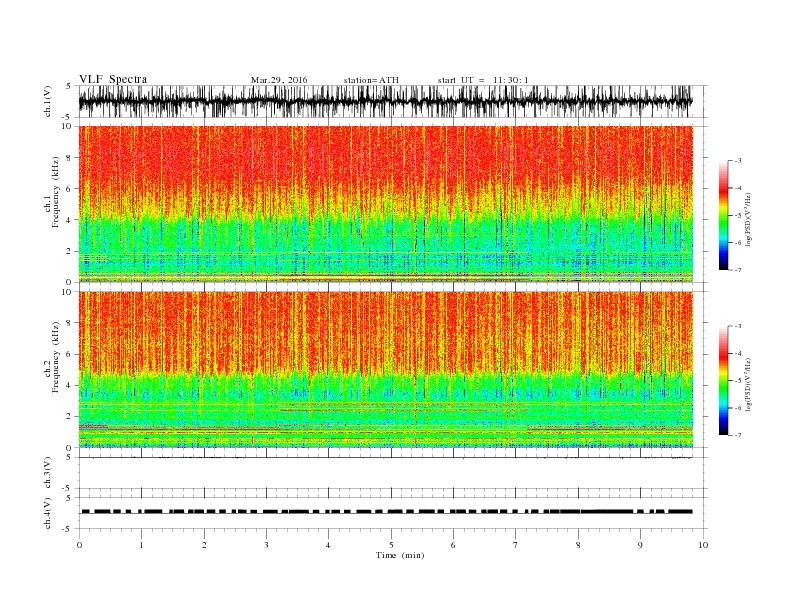Click the ch.4 dashed signal trace
The image size is (792, 612).
(386, 512)
